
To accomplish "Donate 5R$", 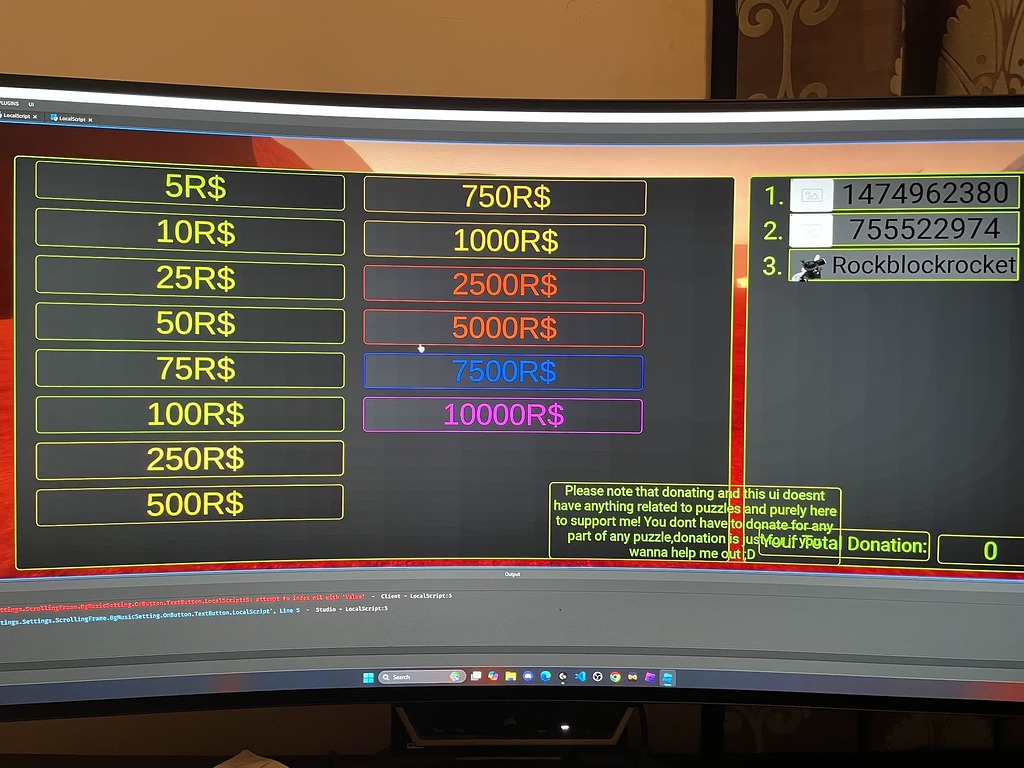I will (x=190, y=186).
